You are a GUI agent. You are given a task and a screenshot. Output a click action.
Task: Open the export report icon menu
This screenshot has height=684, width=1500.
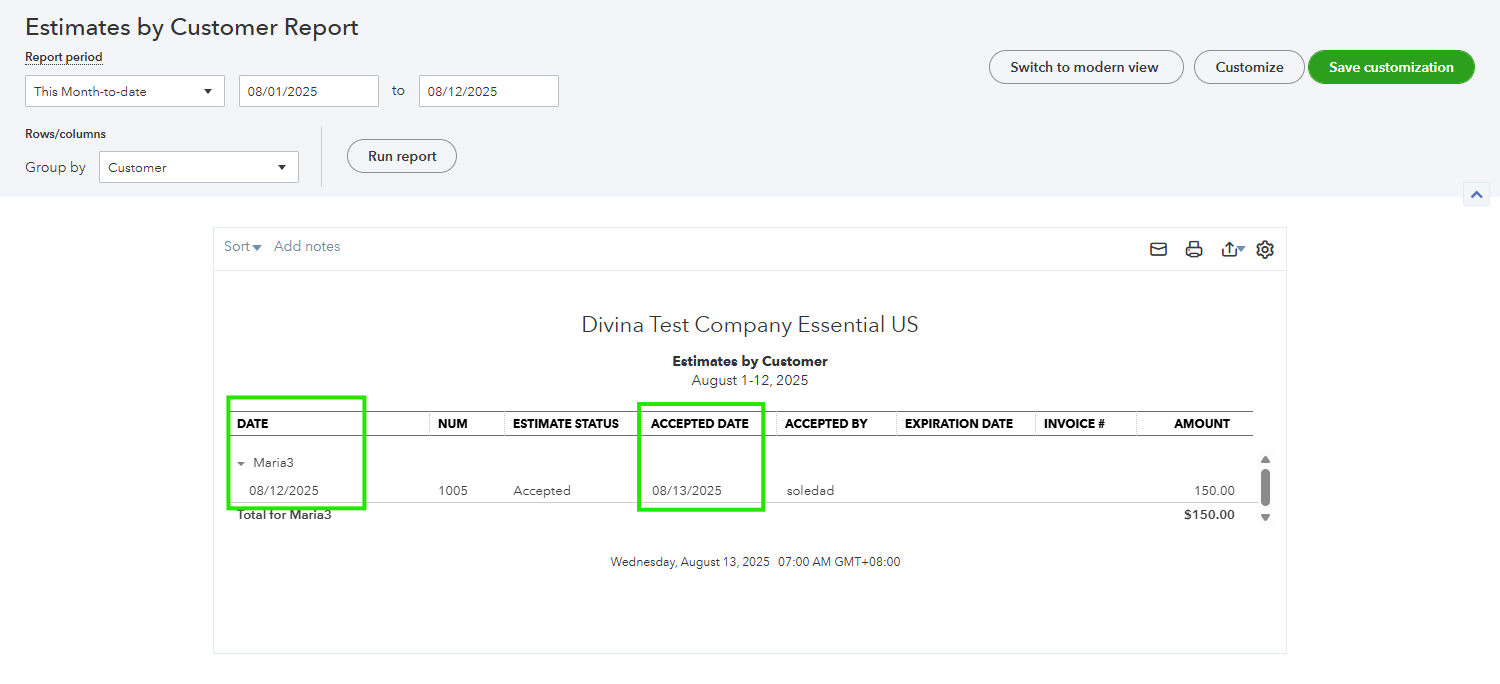point(1233,249)
